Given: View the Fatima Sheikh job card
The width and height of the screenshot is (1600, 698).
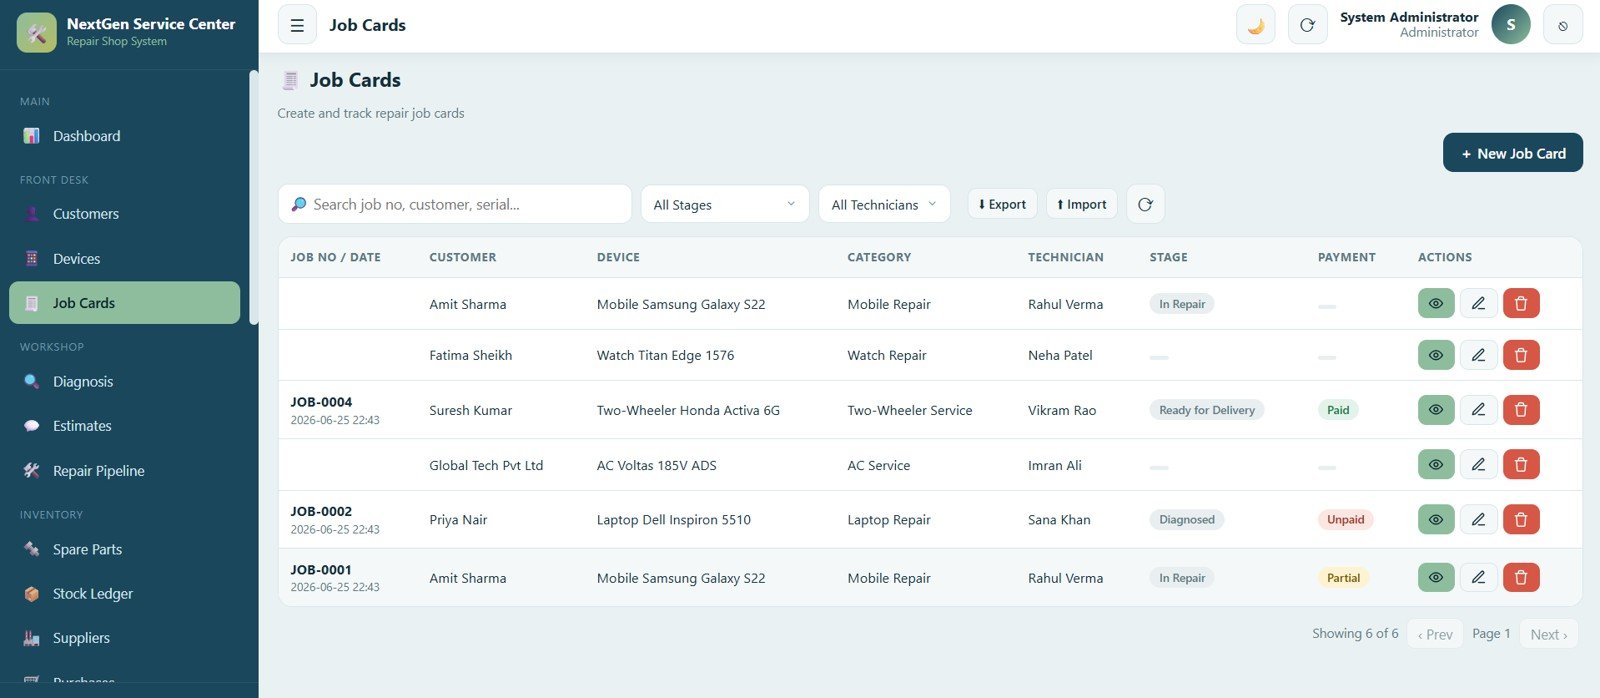Looking at the screenshot, I should [x=1436, y=355].
